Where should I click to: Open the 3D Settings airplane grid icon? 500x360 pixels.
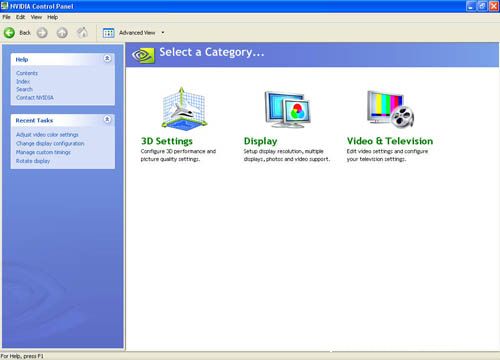tap(183, 108)
